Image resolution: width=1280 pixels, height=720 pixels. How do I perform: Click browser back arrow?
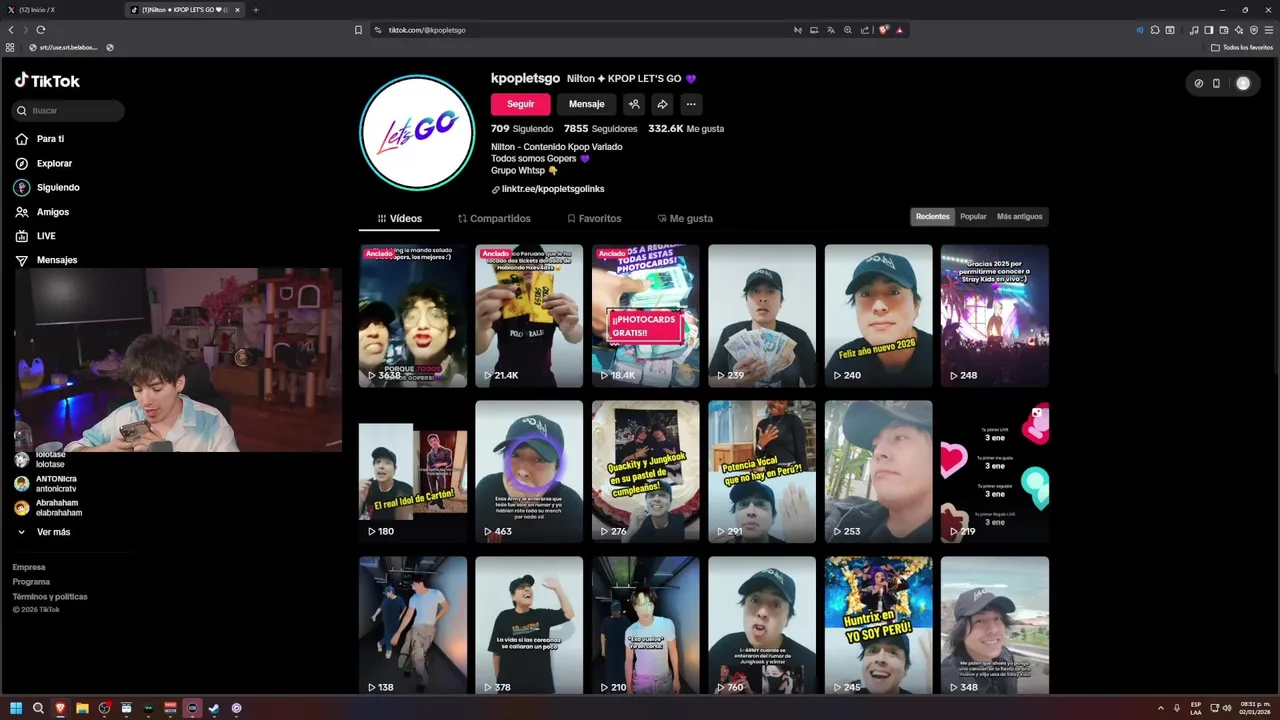click(x=11, y=30)
